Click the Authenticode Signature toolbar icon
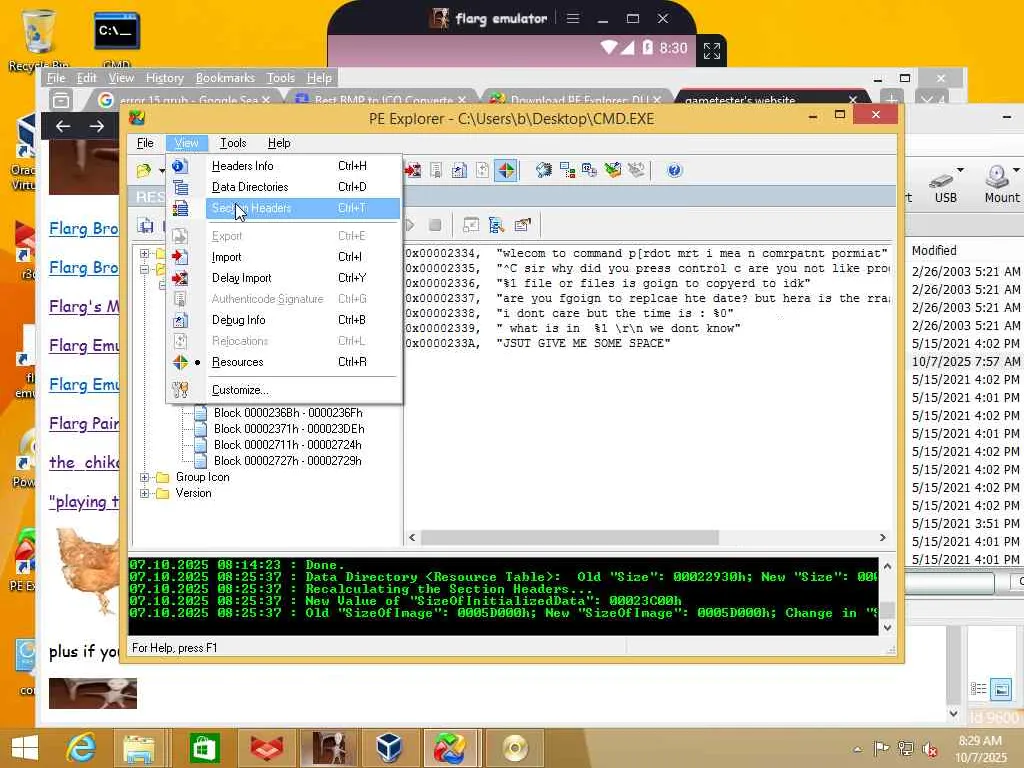1024x768 pixels. click(x=436, y=170)
